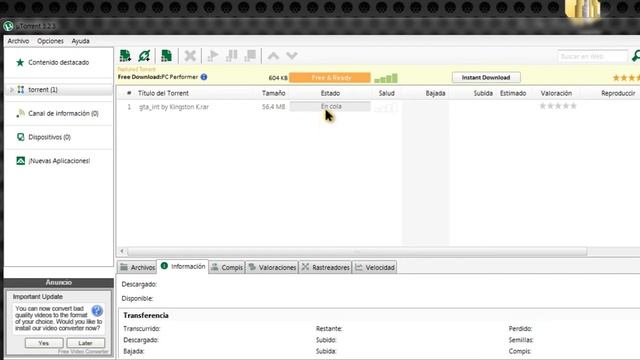Click Add Torrent from URL icon
640x360 pixels.
pos(144,56)
